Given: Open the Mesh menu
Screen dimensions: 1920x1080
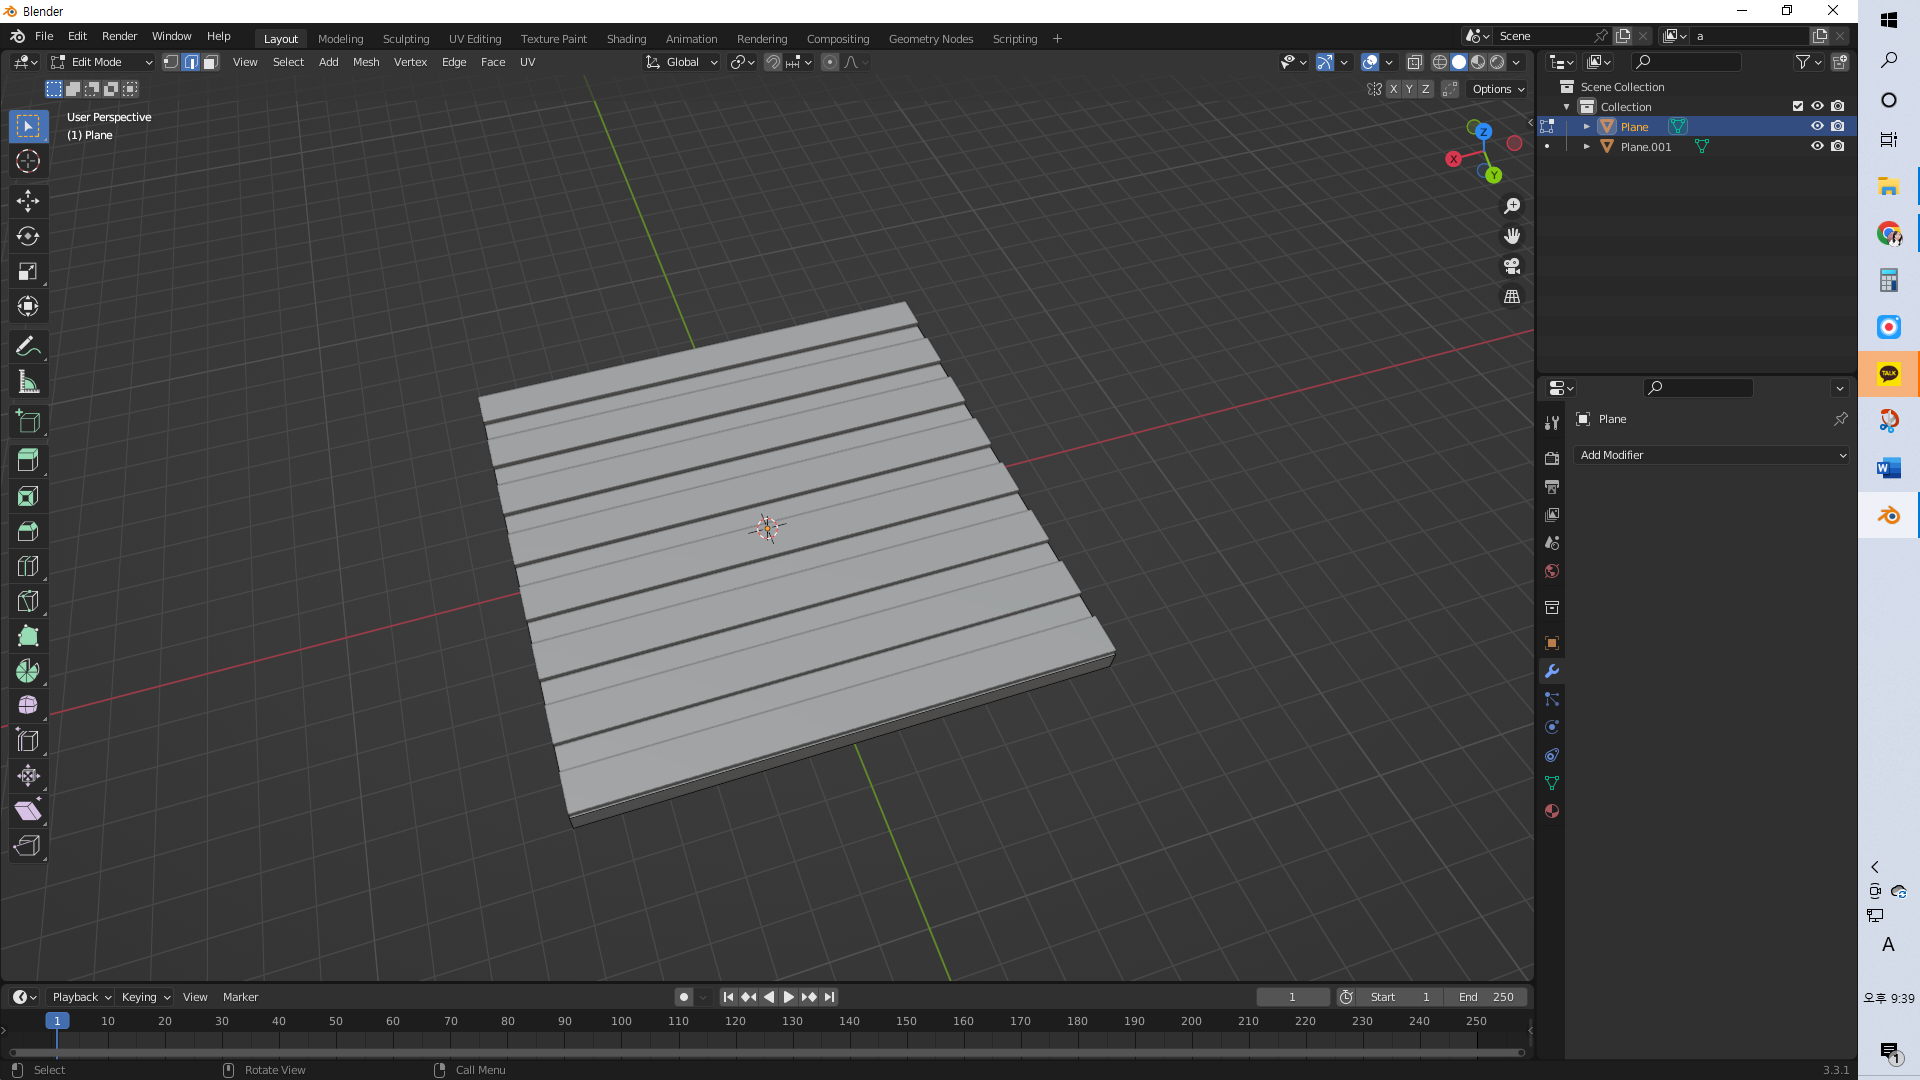Looking at the screenshot, I should pyautogui.click(x=366, y=62).
